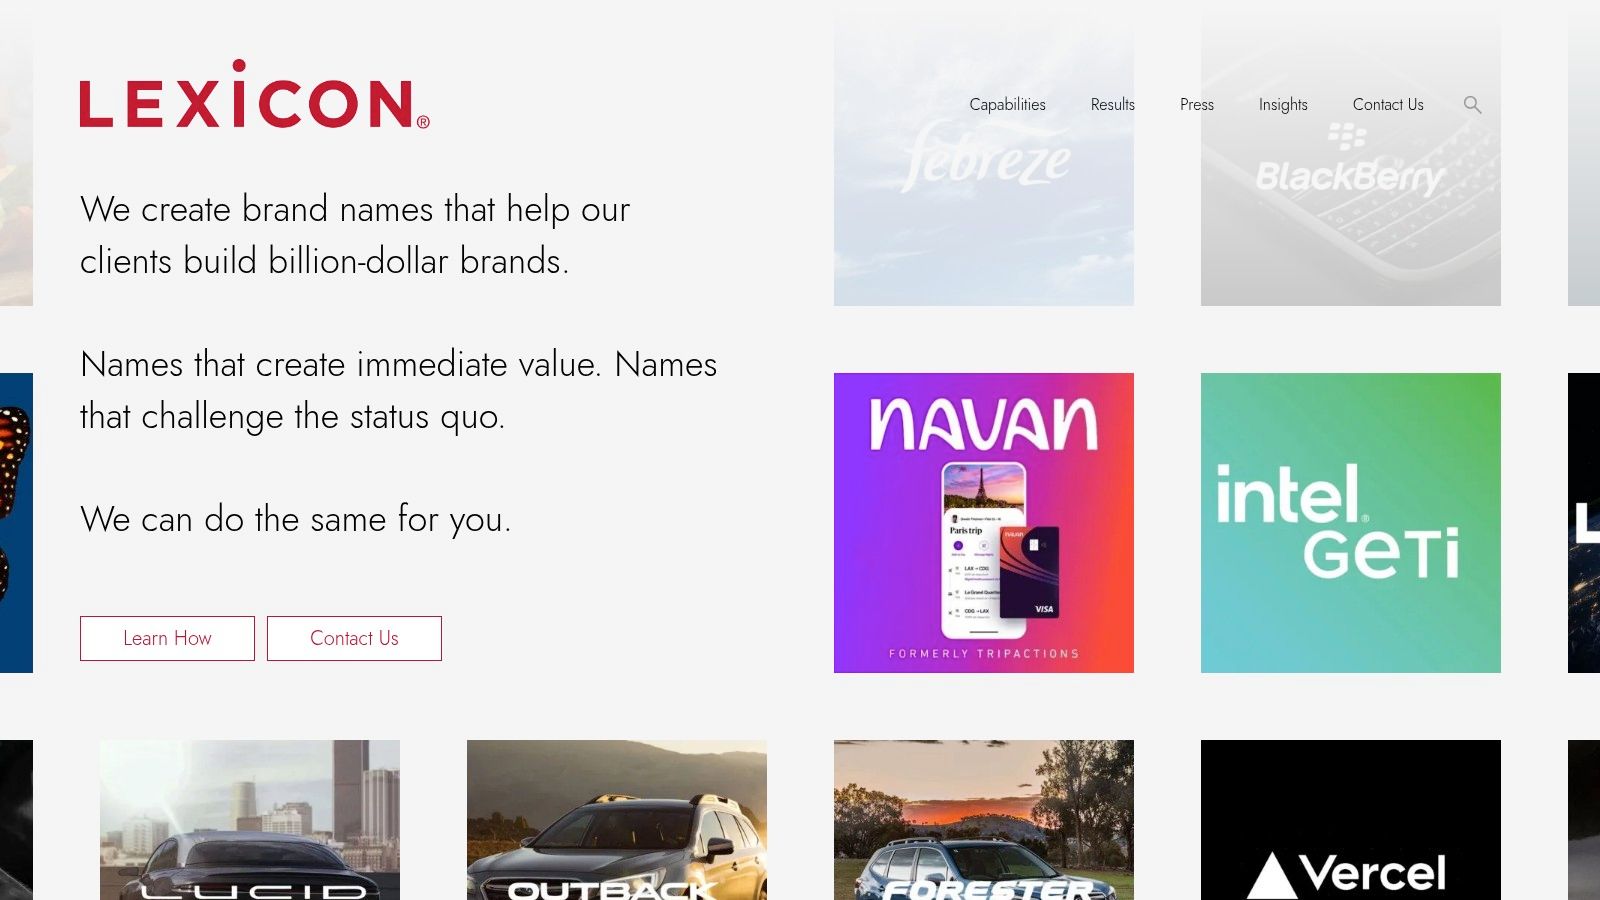1600x900 pixels.
Task: Navigate to the Results page
Action: [x=1113, y=104]
